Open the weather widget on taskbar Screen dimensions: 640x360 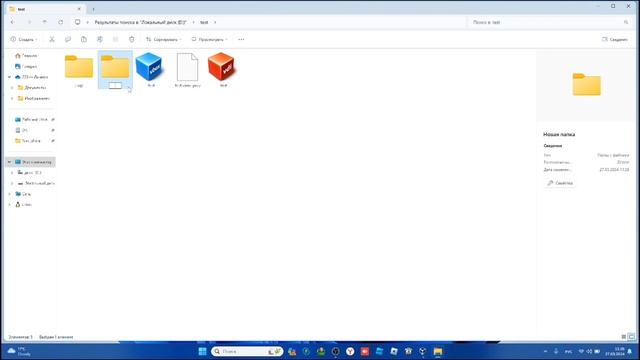pyautogui.click(x=19, y=351)
